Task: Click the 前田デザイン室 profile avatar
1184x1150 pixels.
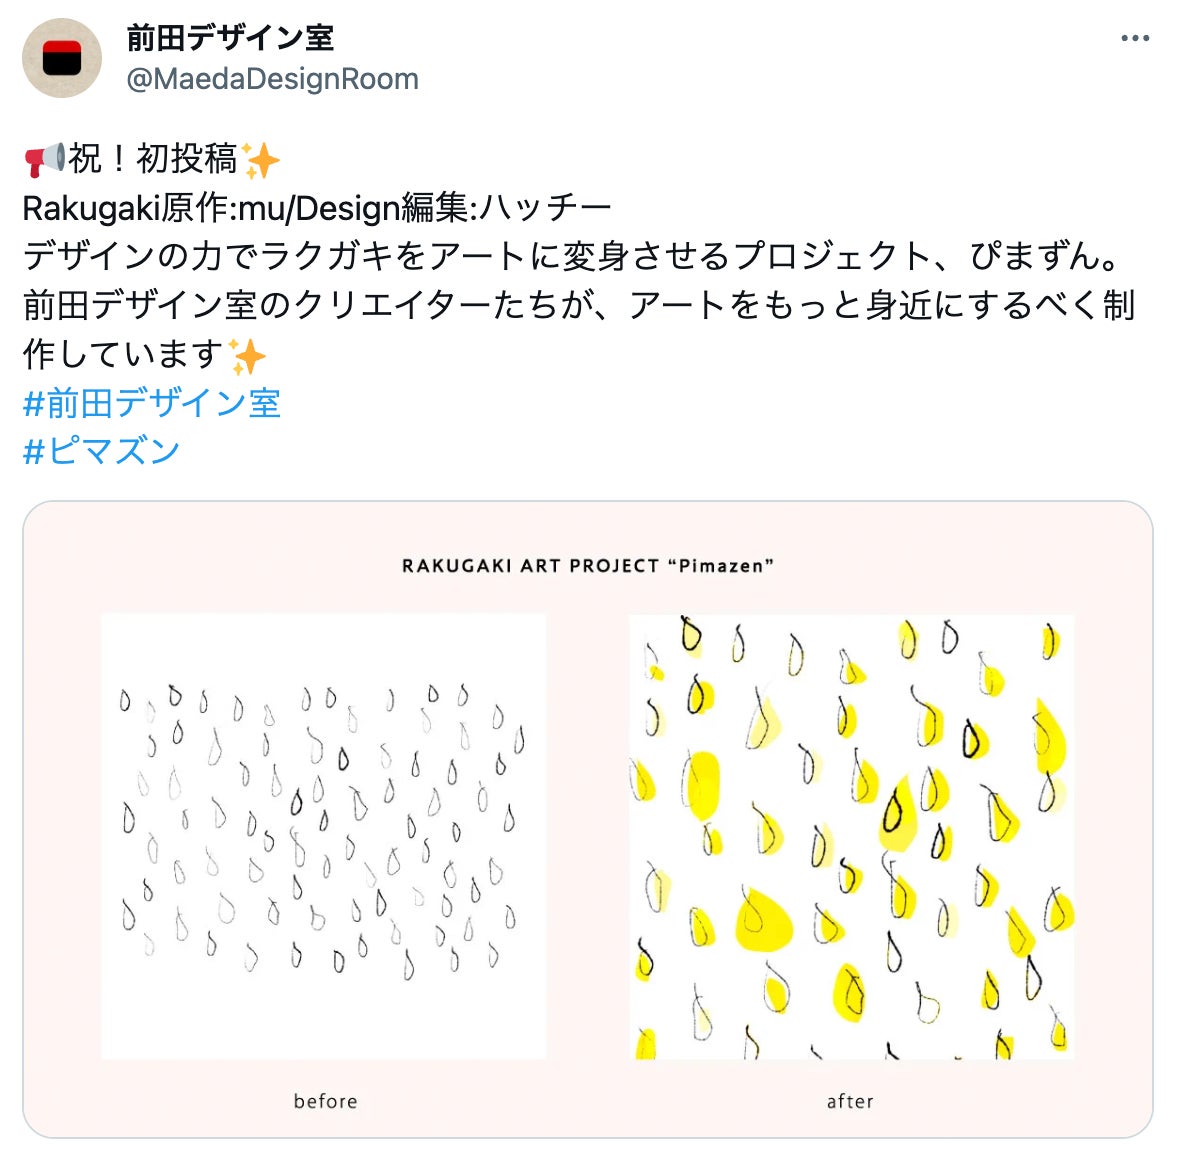Action: [x=62, y=58]
